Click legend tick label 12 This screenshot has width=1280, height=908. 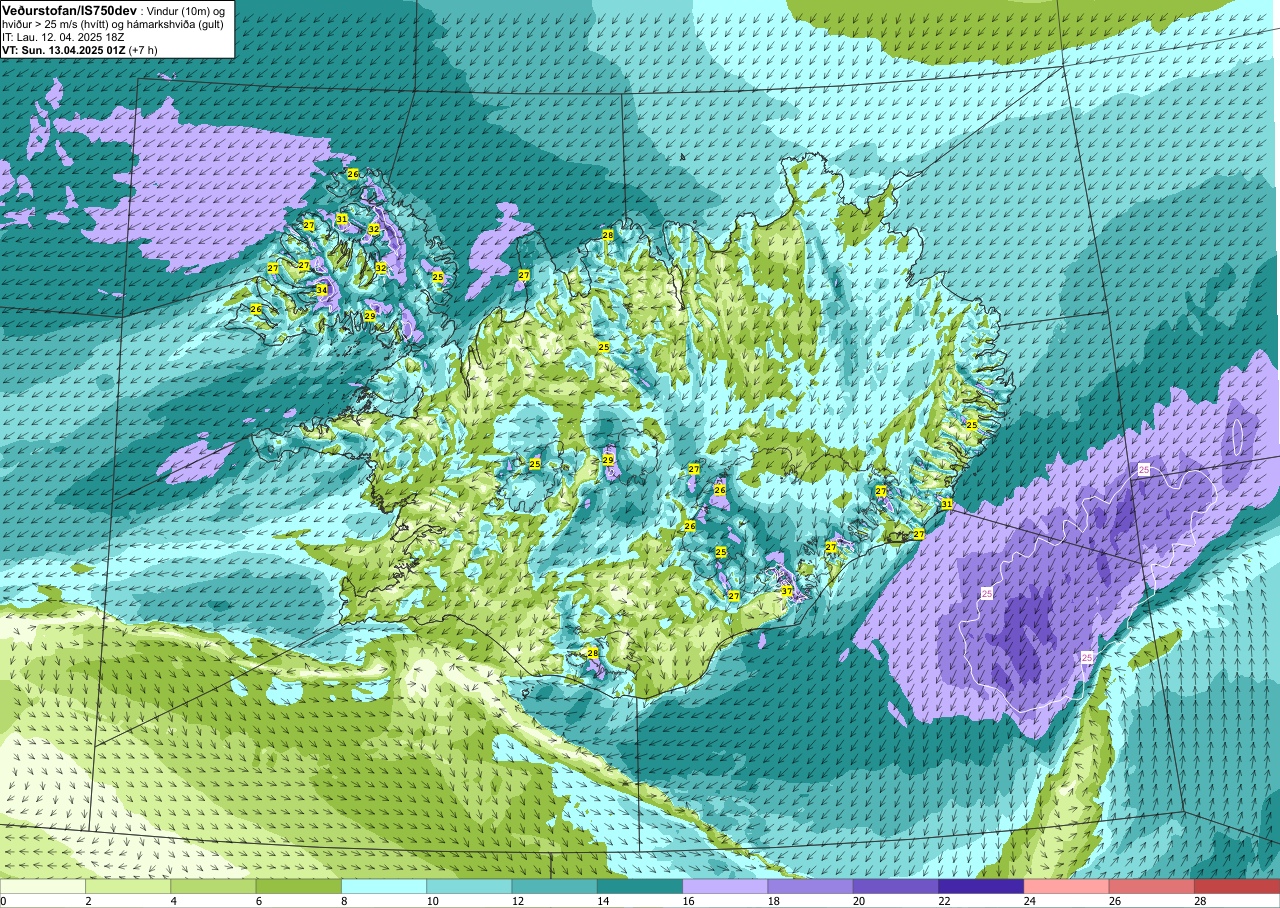click(517, 901)
